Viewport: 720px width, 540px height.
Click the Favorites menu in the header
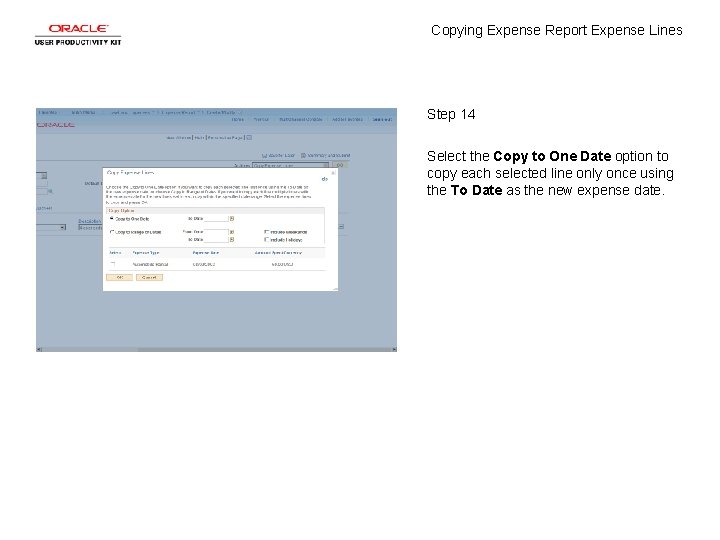click(x=48, y=112)
